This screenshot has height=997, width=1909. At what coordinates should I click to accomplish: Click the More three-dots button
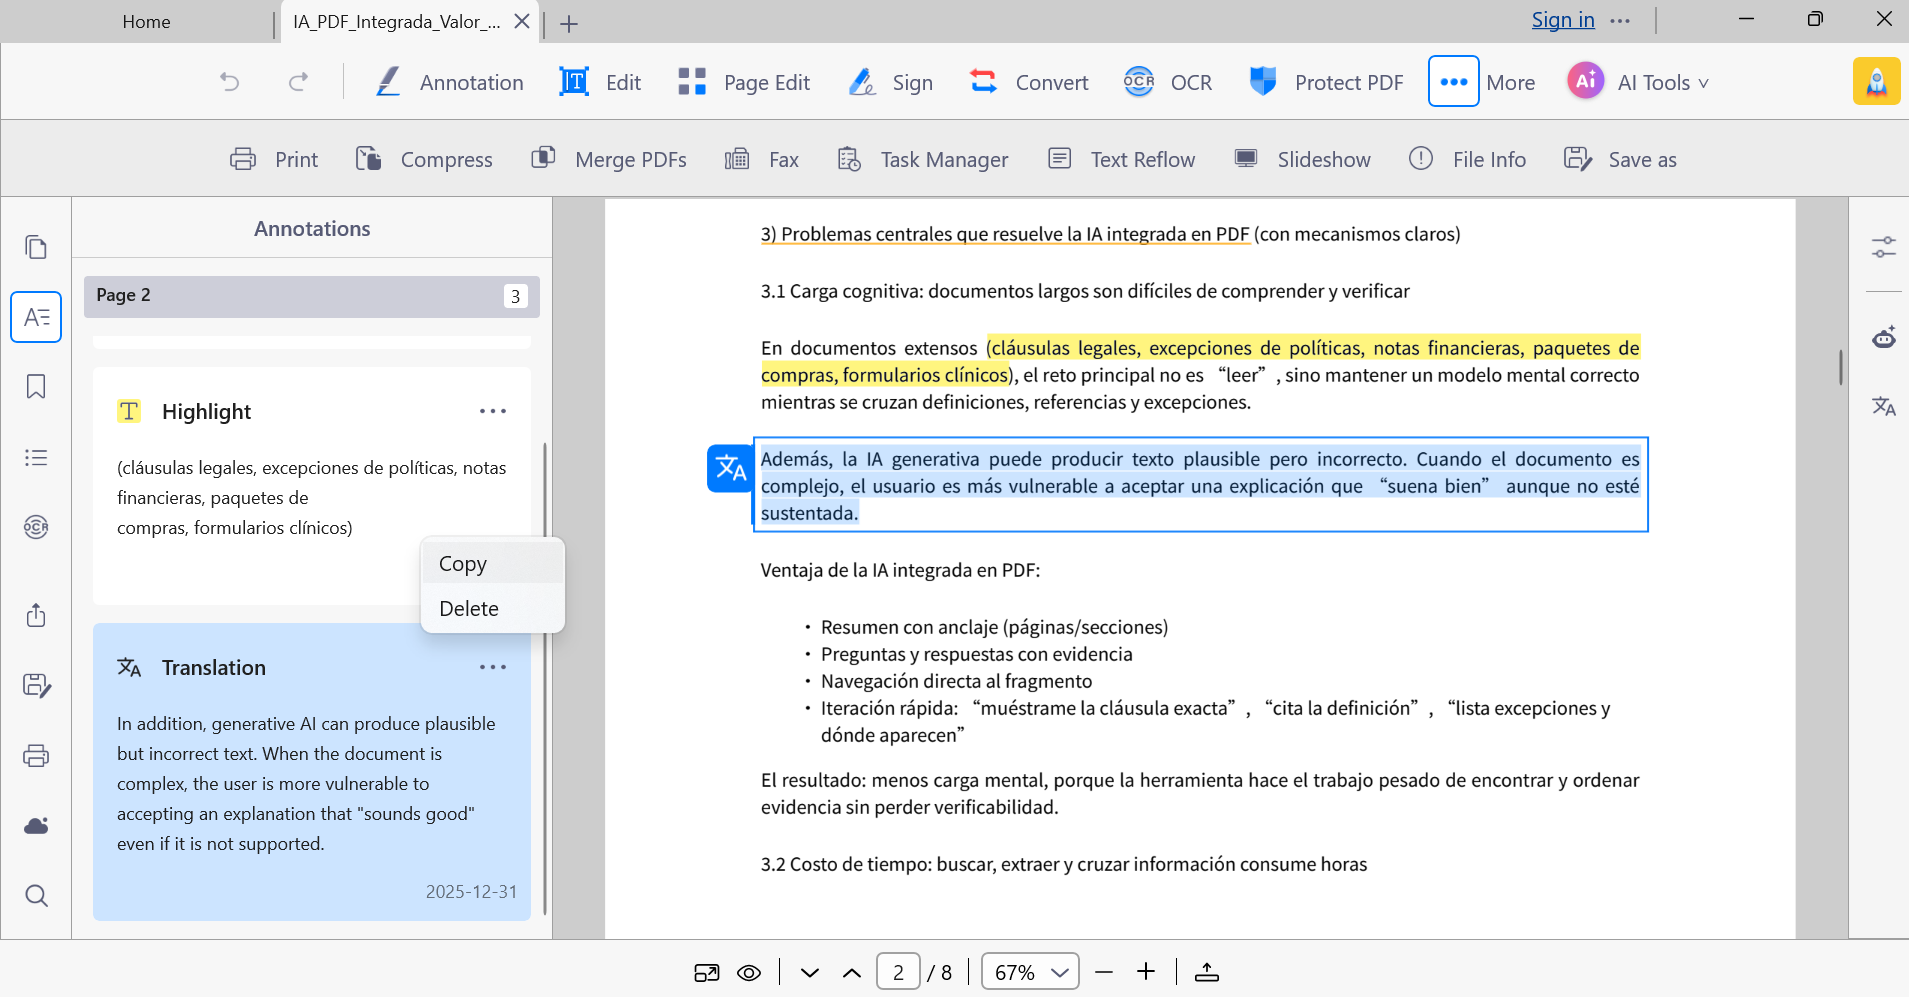pos(1453,82)
